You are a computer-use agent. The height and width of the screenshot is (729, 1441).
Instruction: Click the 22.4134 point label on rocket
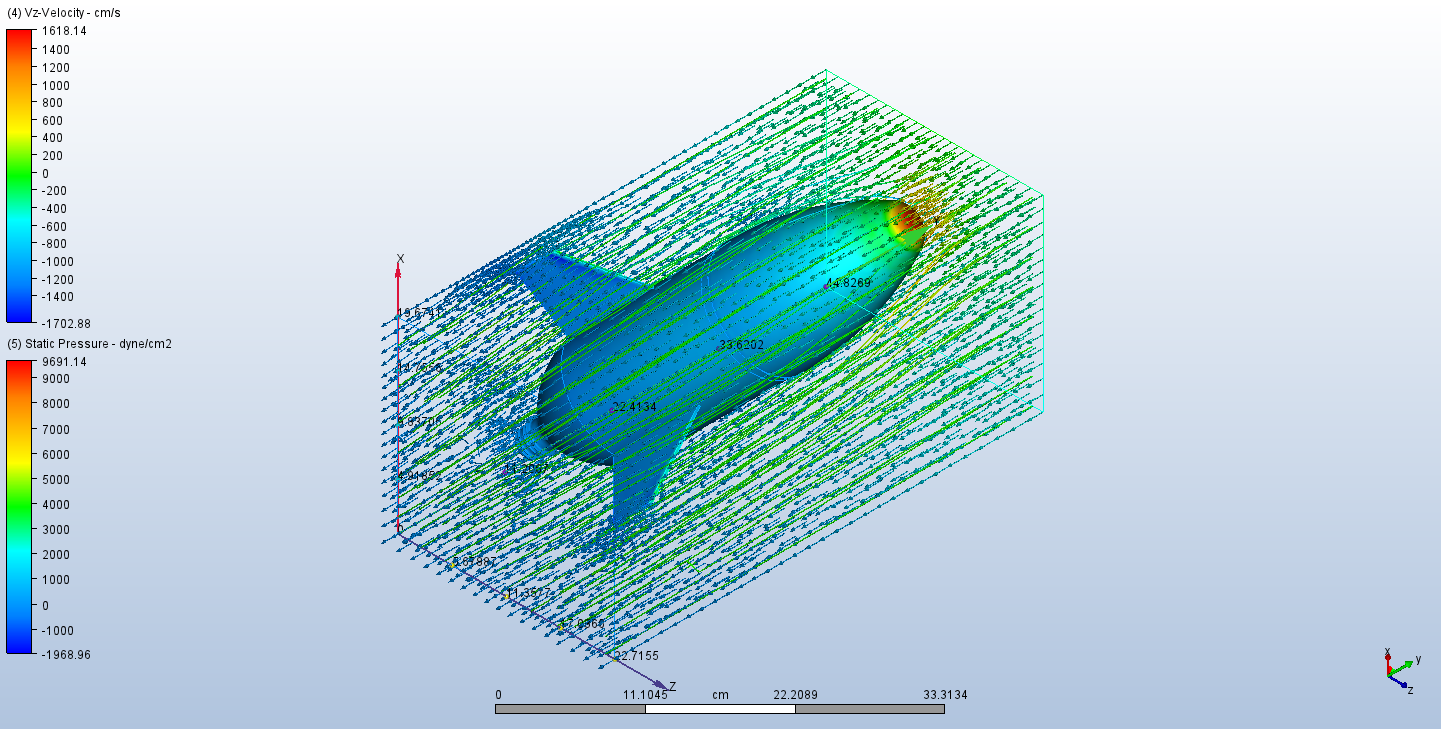click(x=634, y=407)
